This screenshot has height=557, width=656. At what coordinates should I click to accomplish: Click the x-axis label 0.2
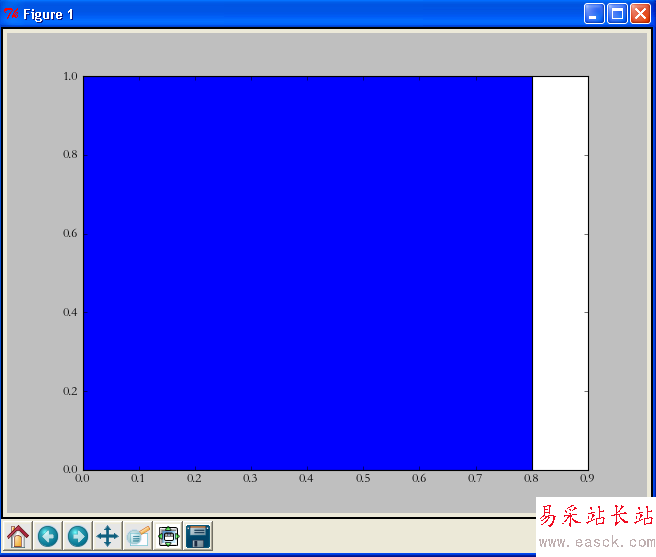tap(194, 478)
